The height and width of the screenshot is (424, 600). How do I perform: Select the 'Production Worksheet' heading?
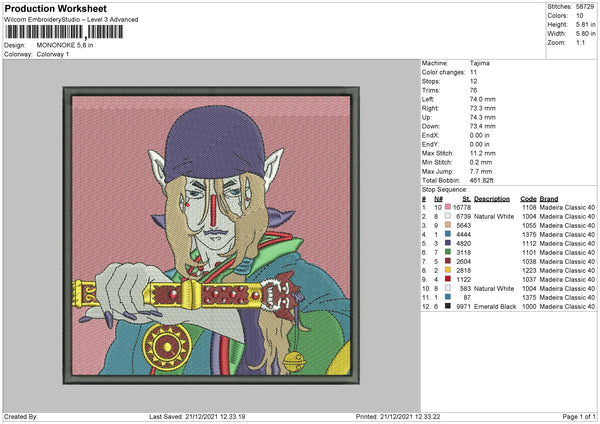55,8
